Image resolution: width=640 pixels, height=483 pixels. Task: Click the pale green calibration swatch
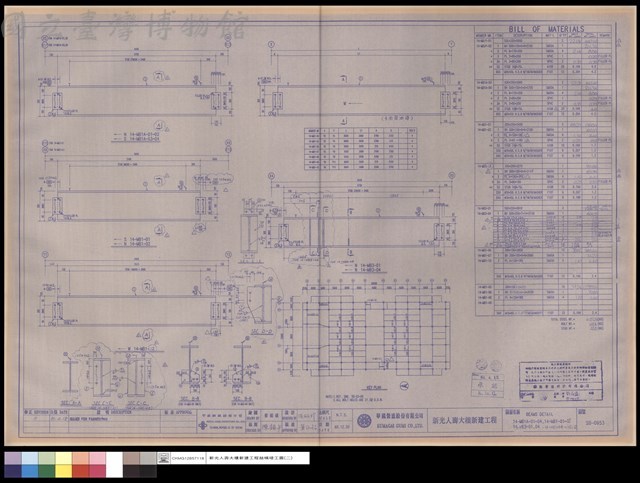pos(47,458)
